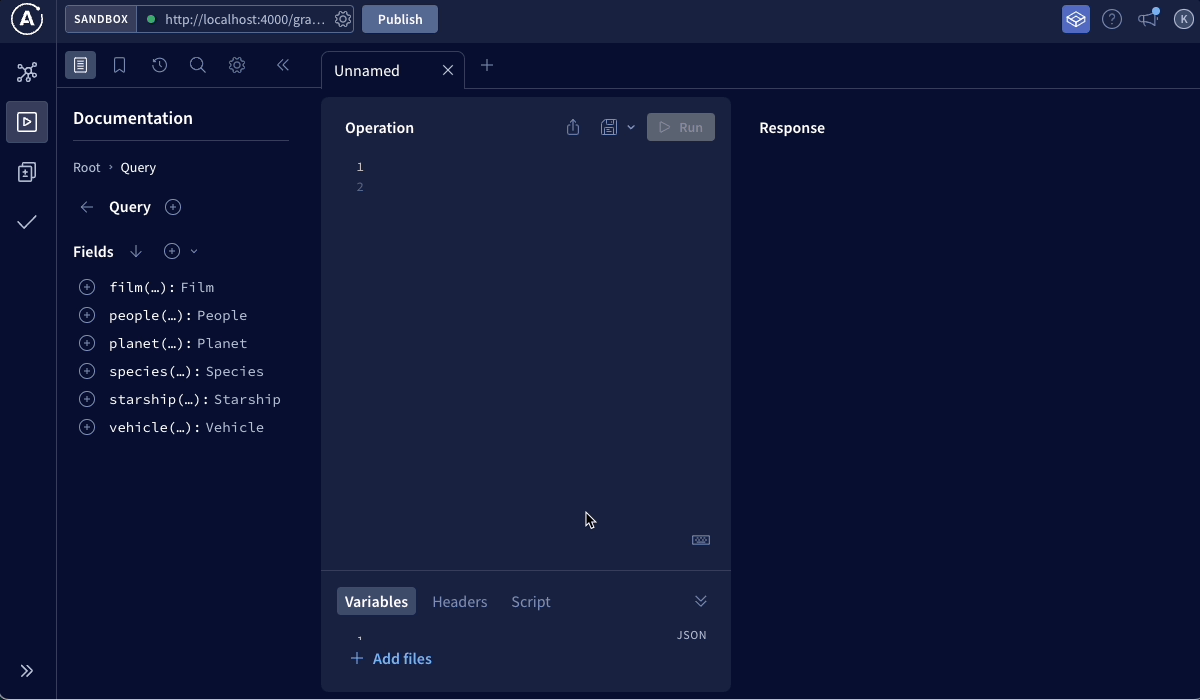Switch to the Script tab
Viewport: 1200px width, 700px height.
coord(530,601)
